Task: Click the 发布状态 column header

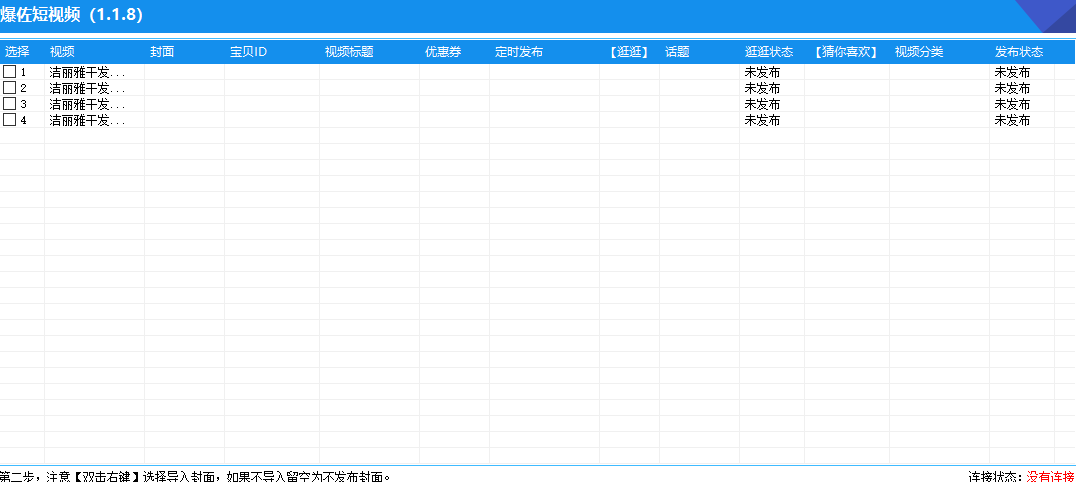Action: 1019,52
